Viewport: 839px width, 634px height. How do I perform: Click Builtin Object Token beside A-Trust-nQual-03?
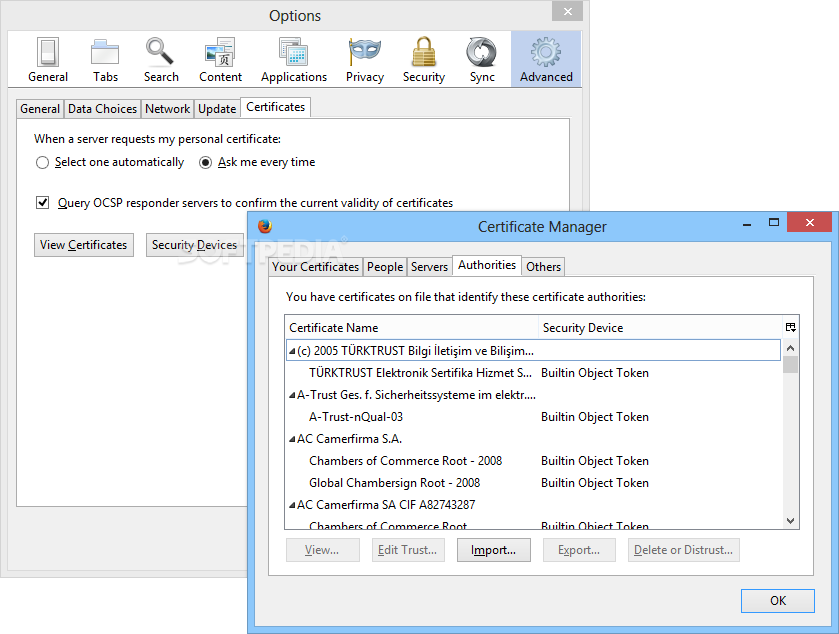(594, 417)
